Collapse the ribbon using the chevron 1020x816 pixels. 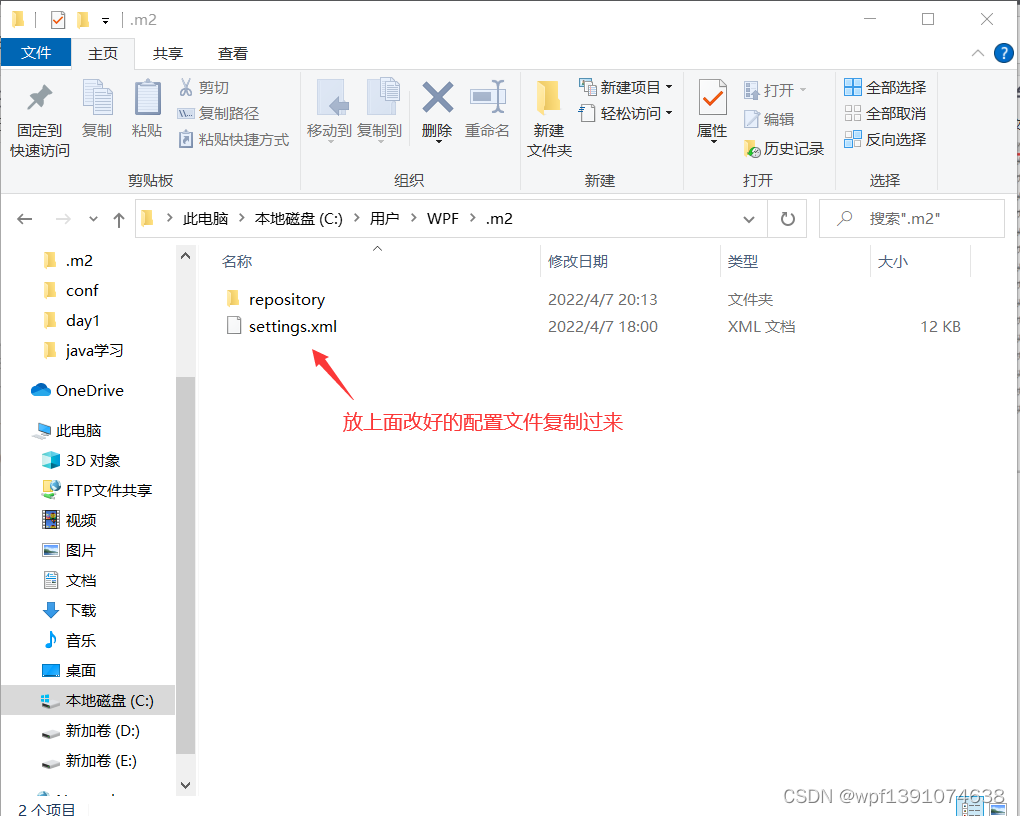977,53
